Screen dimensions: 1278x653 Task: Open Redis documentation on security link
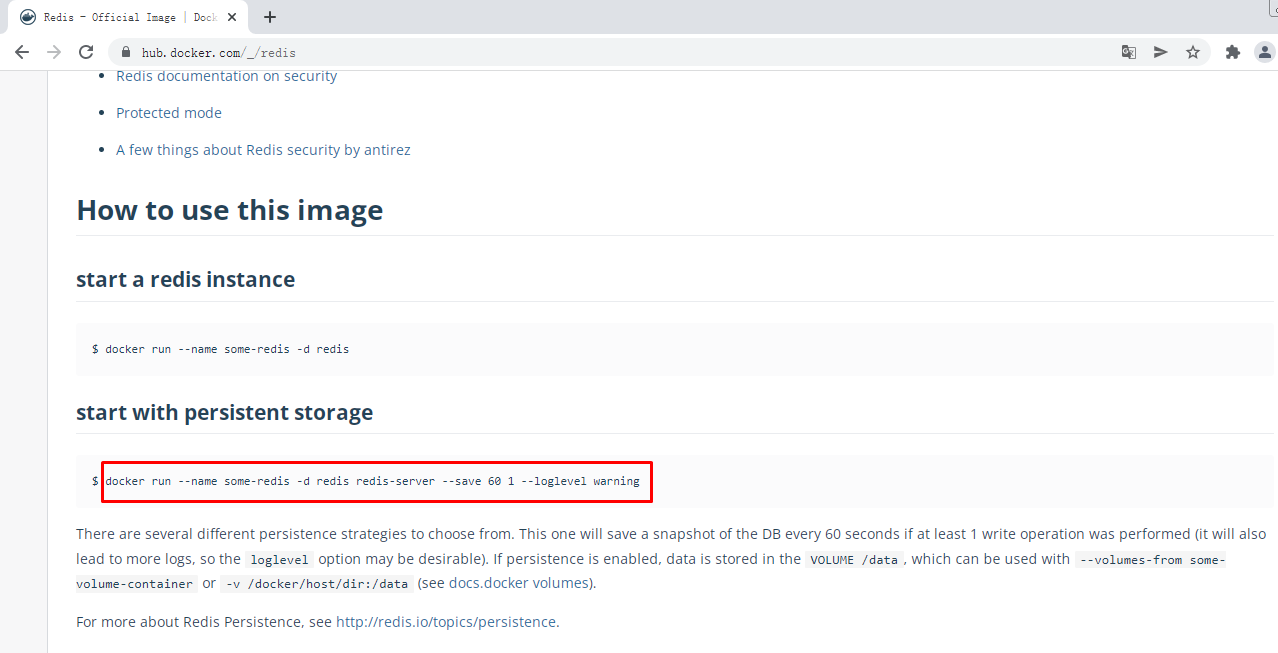click(226, 76)
